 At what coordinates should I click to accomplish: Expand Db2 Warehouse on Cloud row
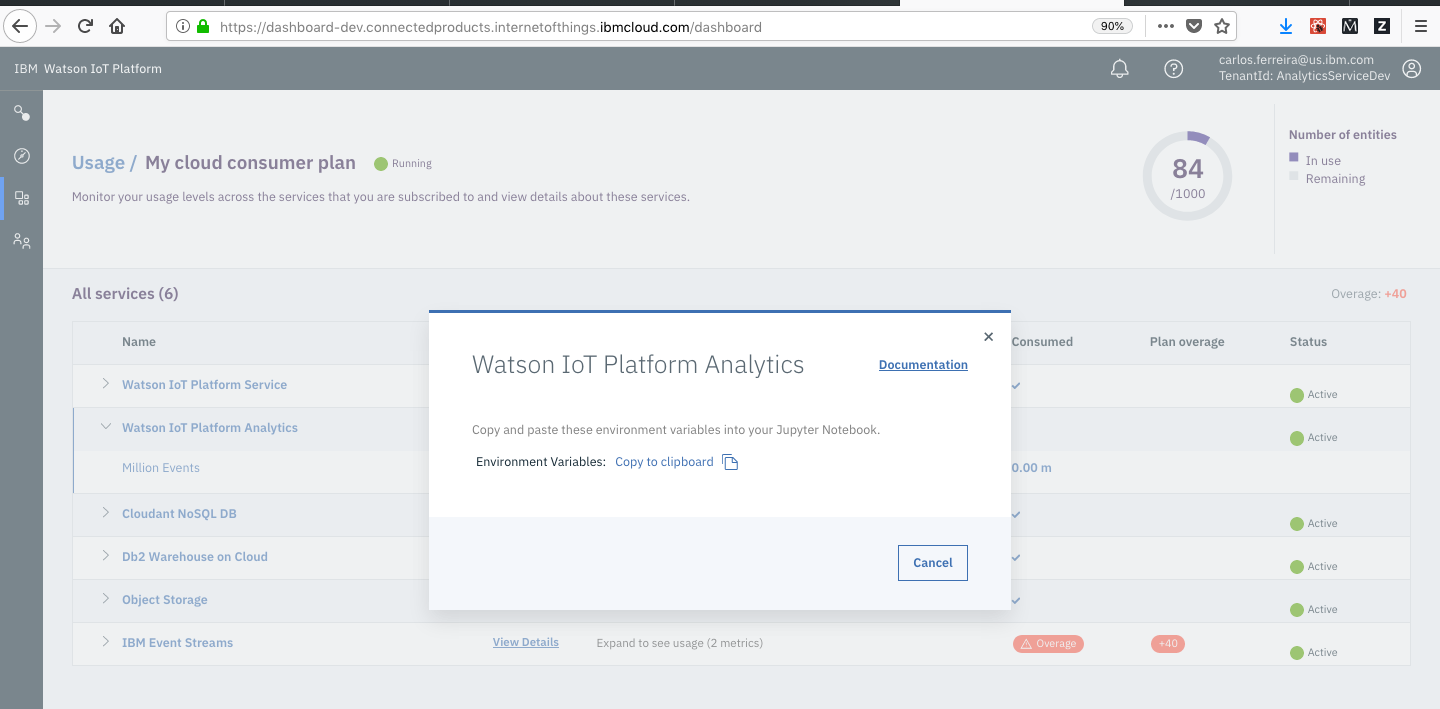coord(105,556)
